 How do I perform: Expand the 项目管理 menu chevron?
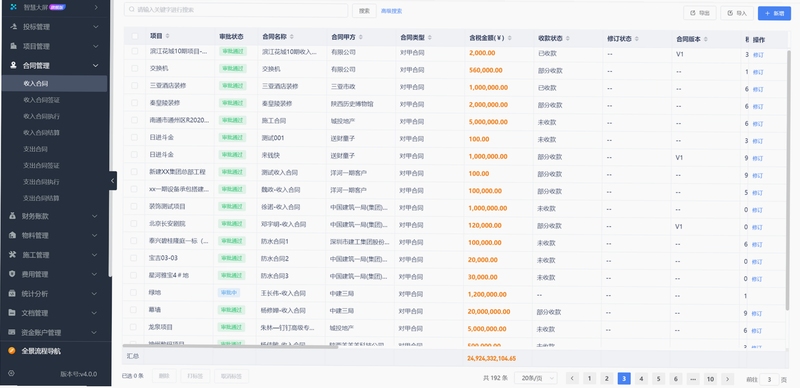[x=95, y=46]
